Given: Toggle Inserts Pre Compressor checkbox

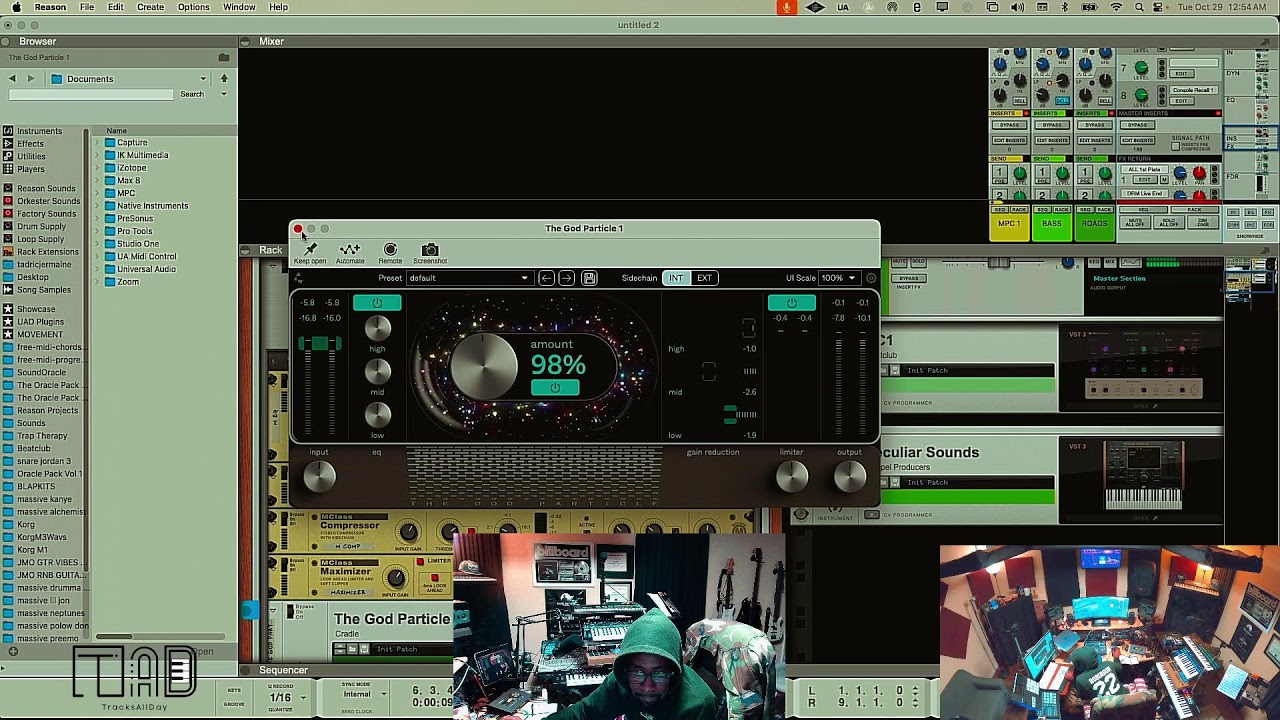Looking at the screenshot, I should coord(1175,147).
